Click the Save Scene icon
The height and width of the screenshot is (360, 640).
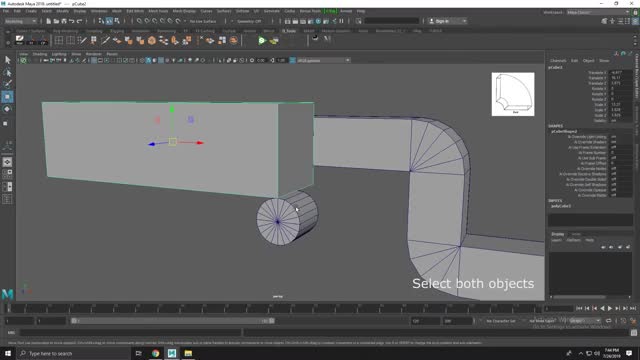pos(64,21)
